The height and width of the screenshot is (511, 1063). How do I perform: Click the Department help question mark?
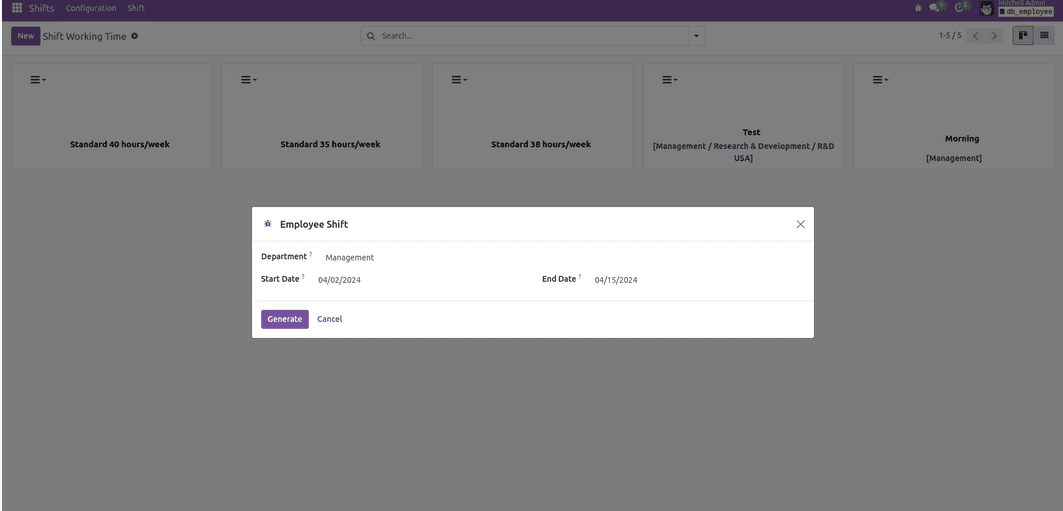[311, 254]
